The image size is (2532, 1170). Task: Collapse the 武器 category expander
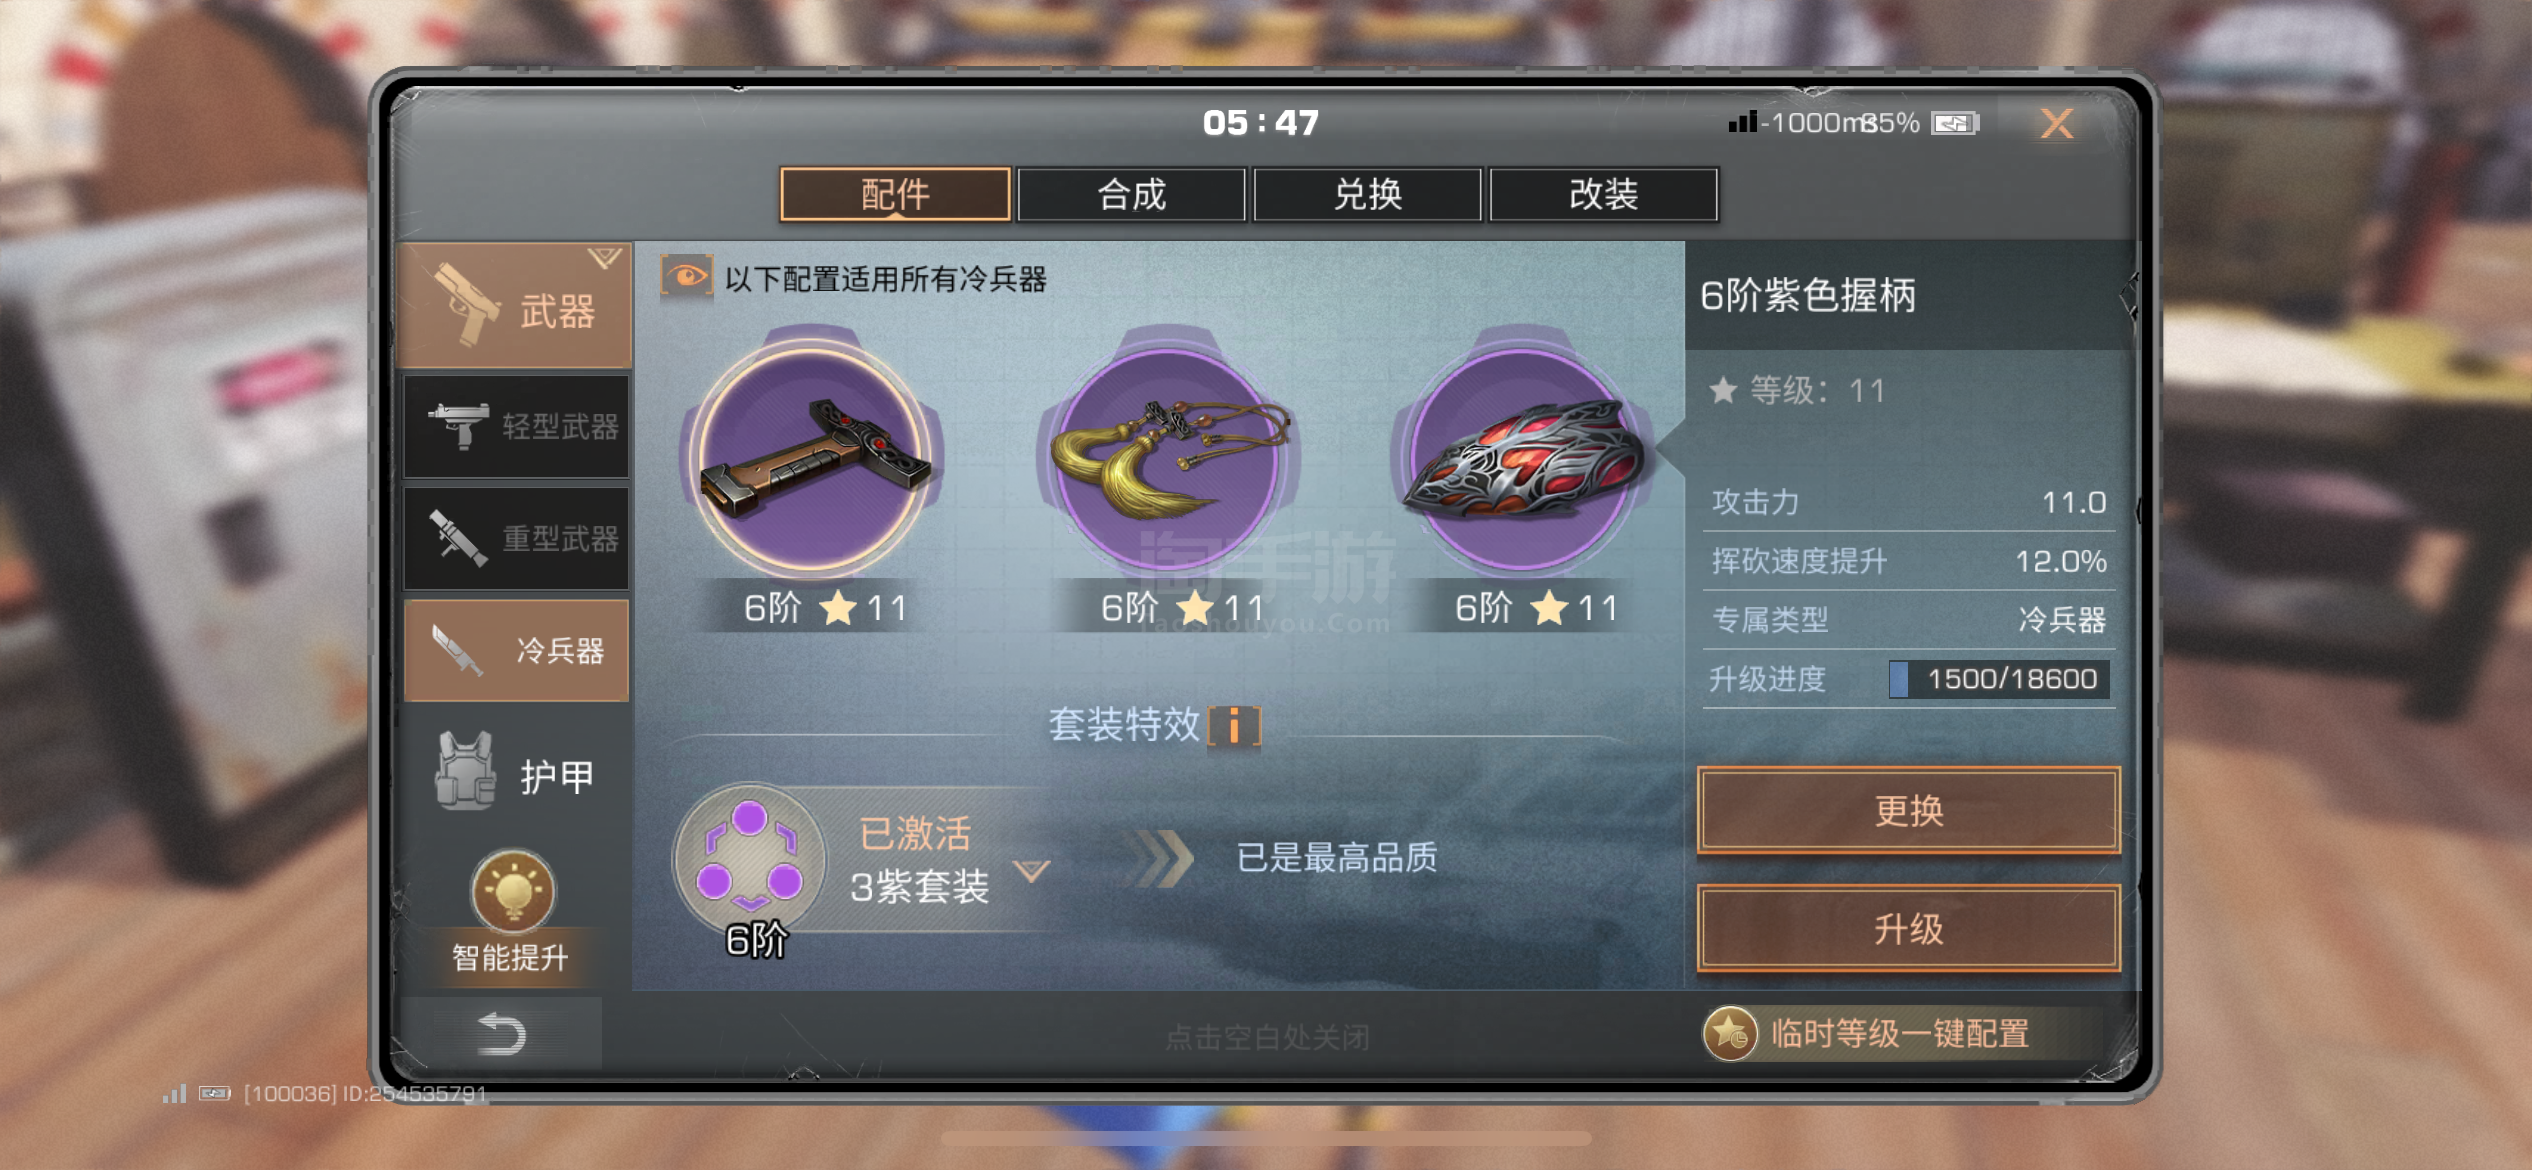pos(604,258)
